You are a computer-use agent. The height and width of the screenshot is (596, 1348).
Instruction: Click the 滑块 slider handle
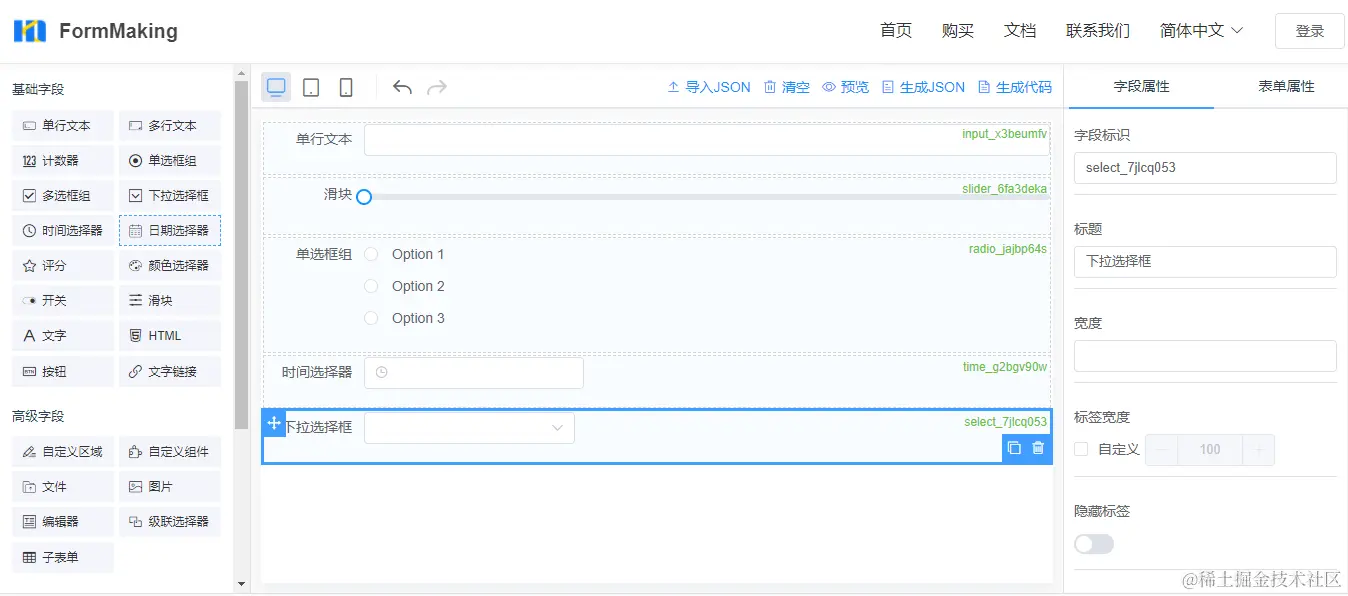tap(364, 197)
